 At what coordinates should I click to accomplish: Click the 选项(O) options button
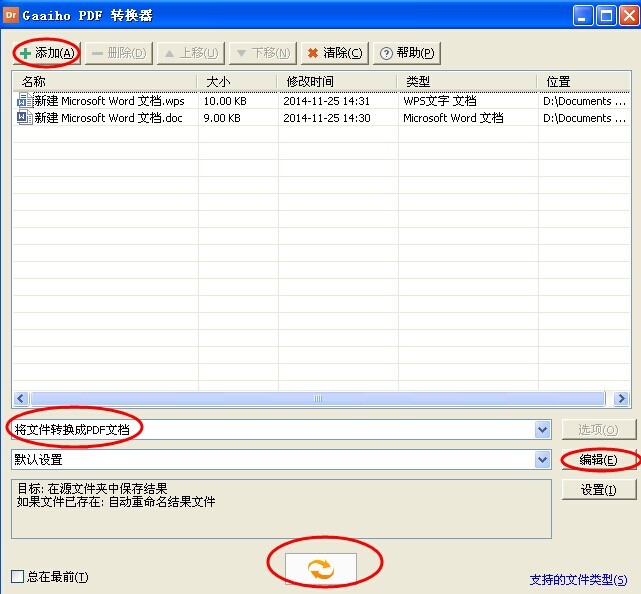[599, 430]
